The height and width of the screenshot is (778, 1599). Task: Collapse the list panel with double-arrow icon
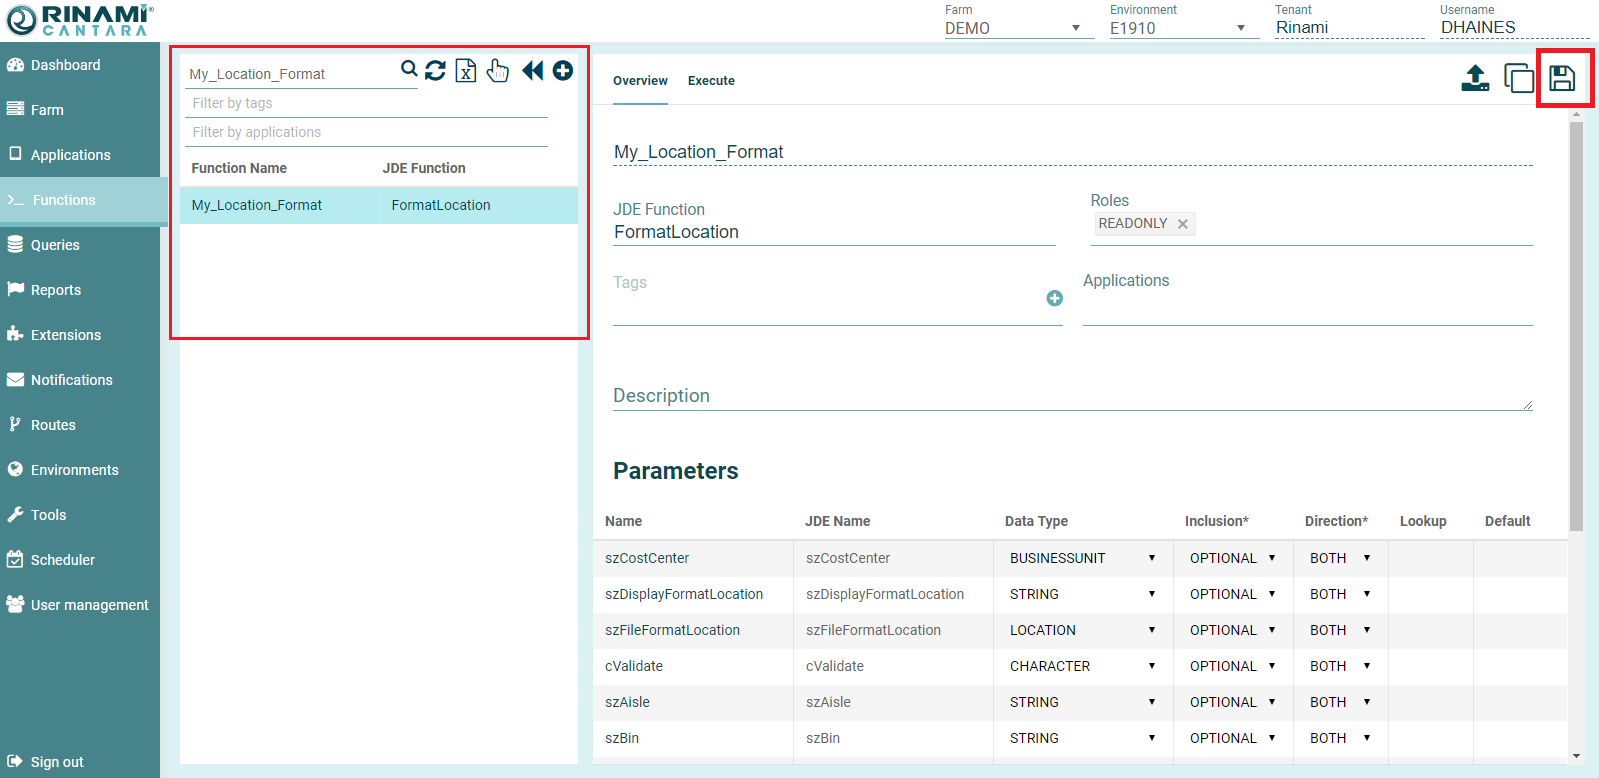pos(532,70)
